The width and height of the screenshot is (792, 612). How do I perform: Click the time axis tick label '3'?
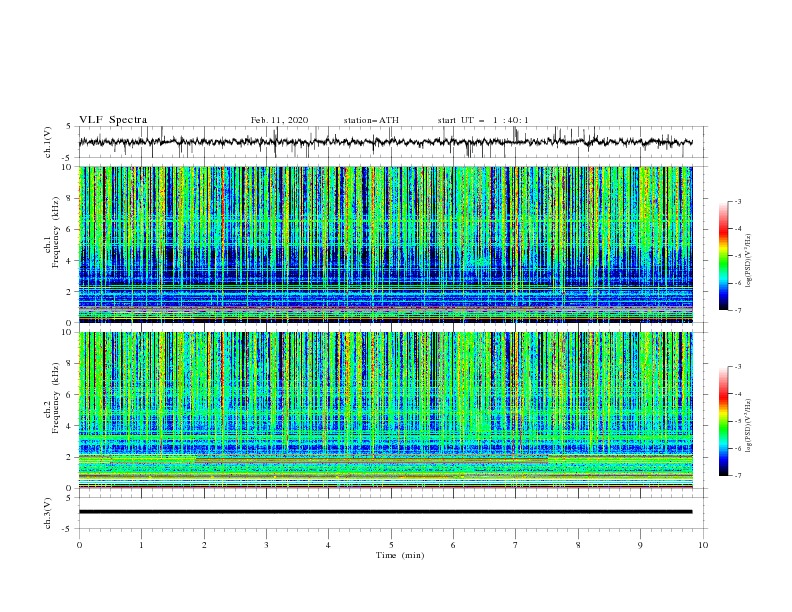point(266,545)
